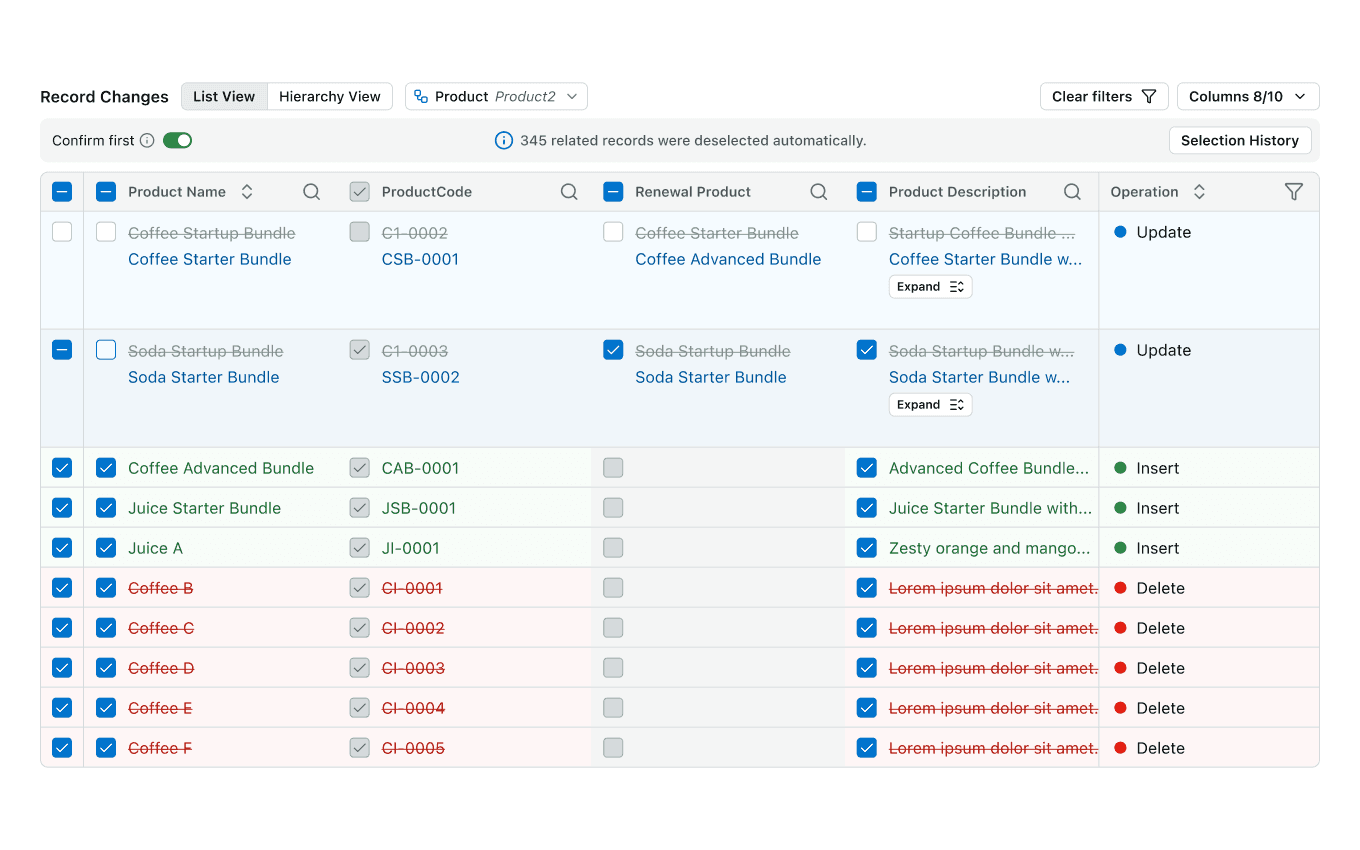Open the Columns 8/10 dropdown
This screenshot has height=850, width=1360.
pos(1248,97)
